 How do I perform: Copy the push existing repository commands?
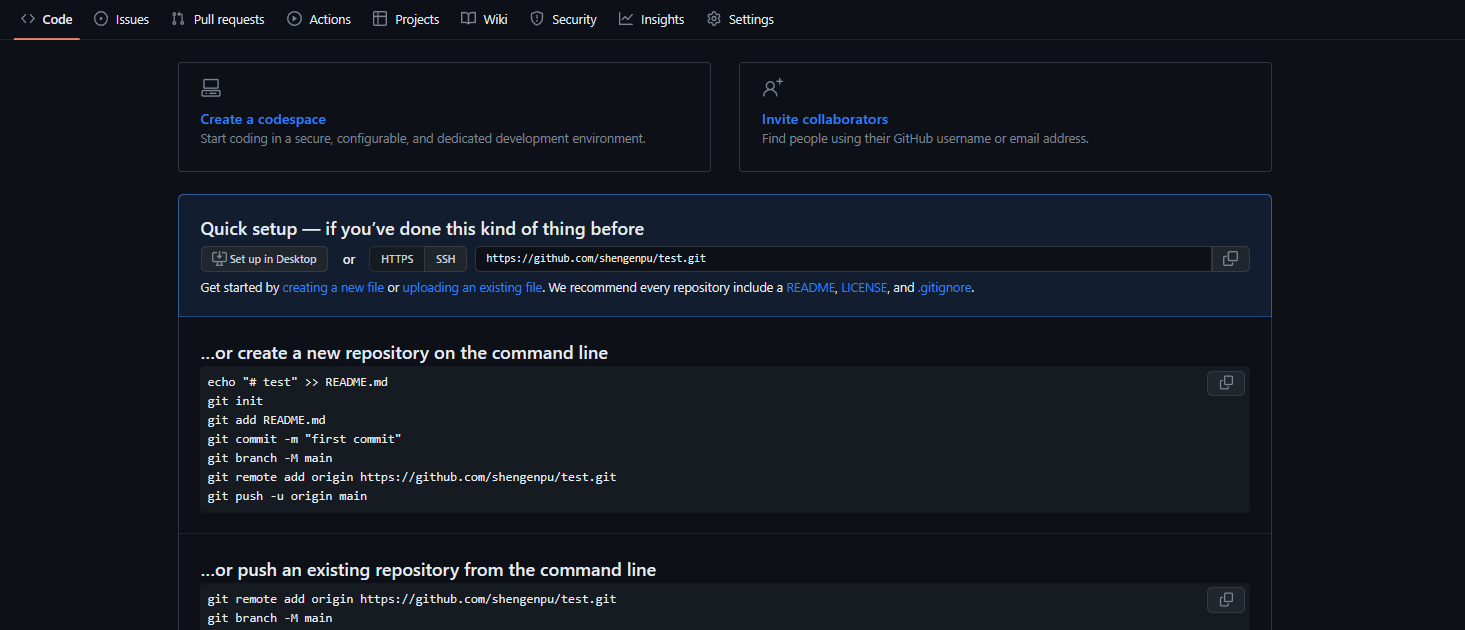tap(1226, 600)
